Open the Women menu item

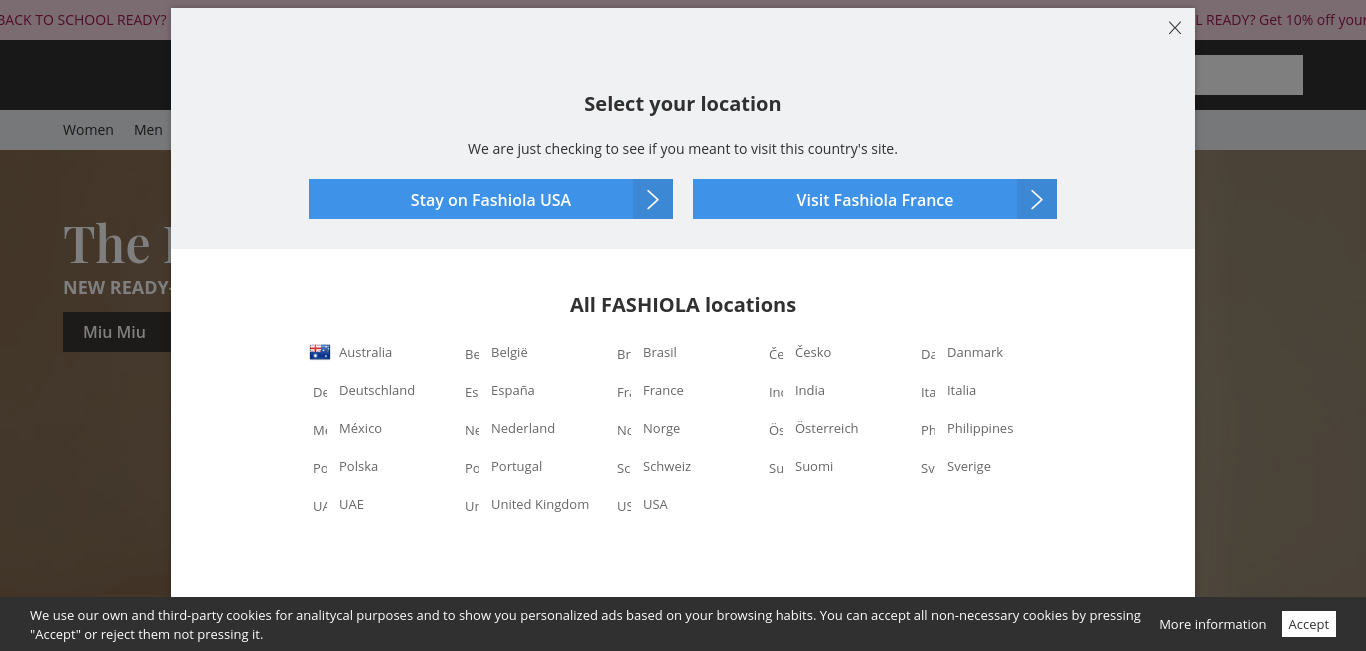click(x=88, y=130)
